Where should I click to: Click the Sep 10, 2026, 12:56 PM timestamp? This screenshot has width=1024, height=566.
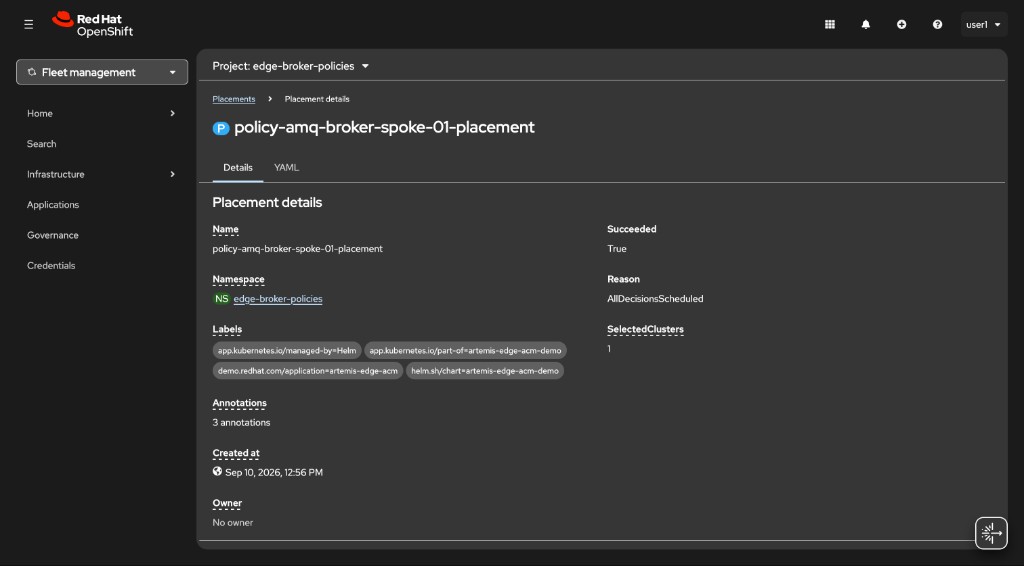pyautogui.click(x=274, y=472)
